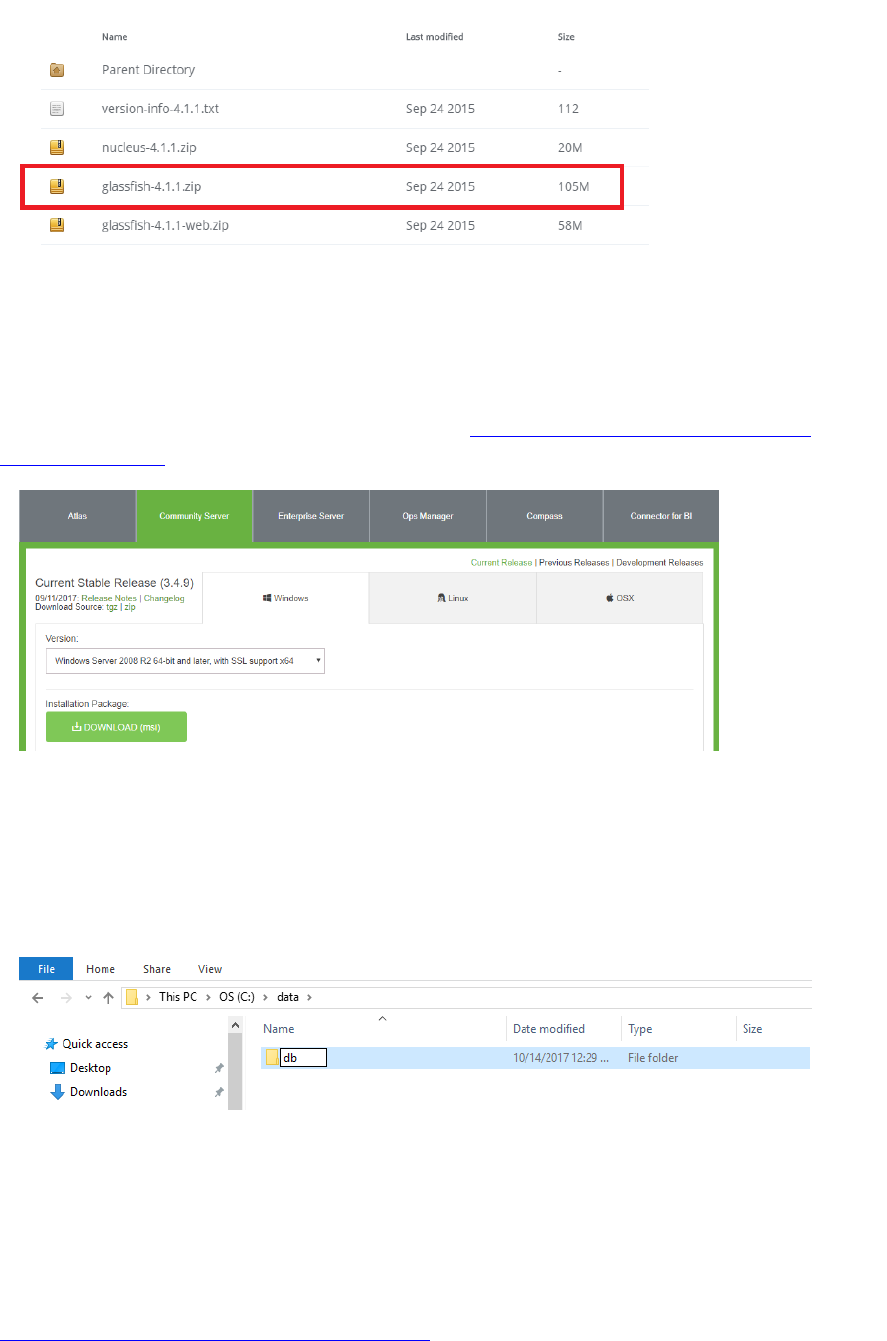Viewport: 887px width, 1341px height.
Task: Click the Quick access star icon
Action: (x=52, y=1044)
